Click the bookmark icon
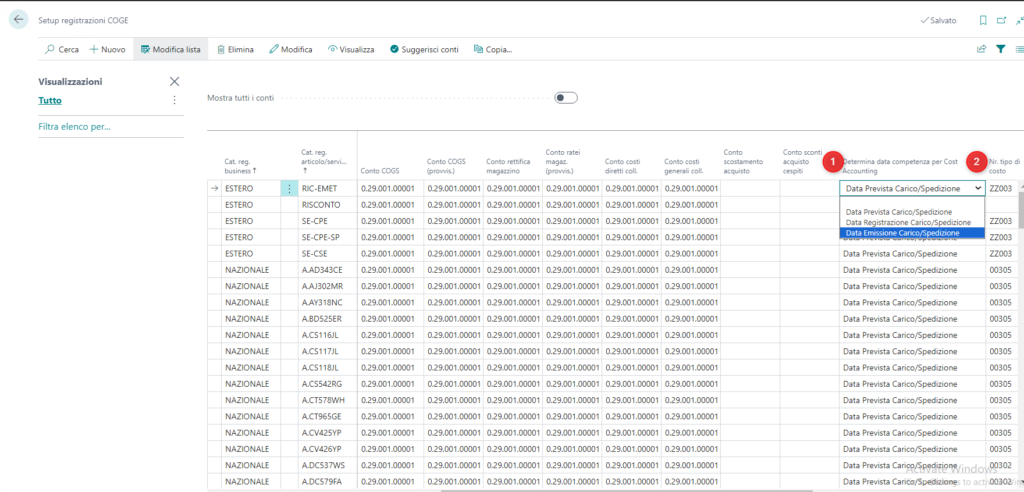Screen dimensions: 1024x492 tap(983, 20)
